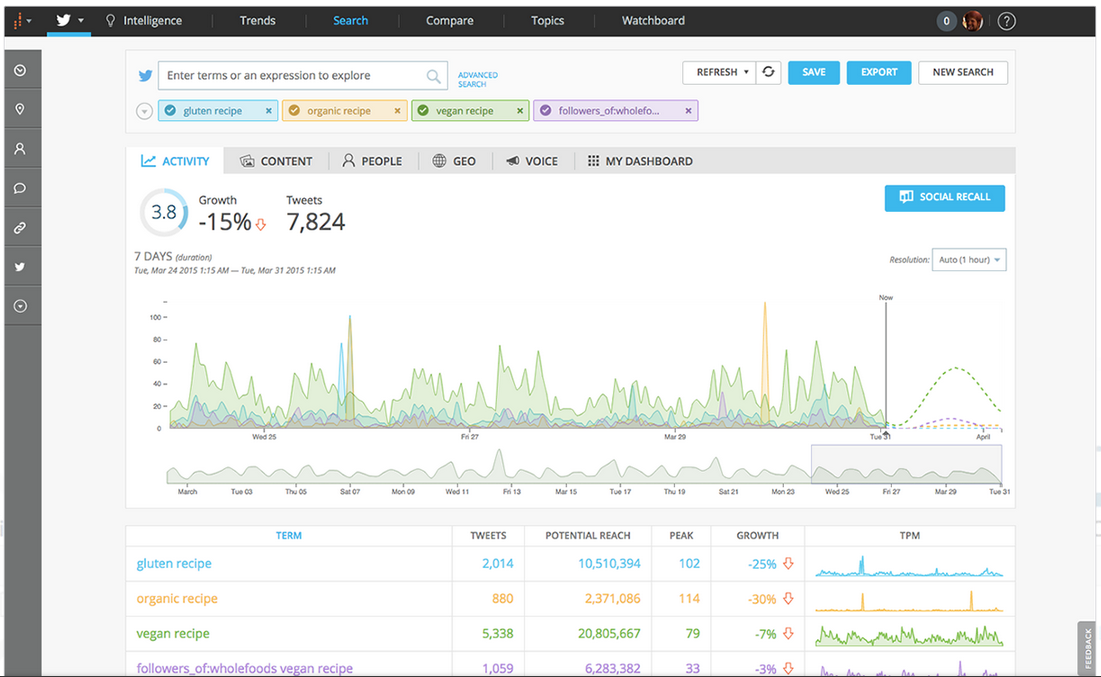
Task: Toggle the organic recipe term checkbox
Action: (294, 111)
